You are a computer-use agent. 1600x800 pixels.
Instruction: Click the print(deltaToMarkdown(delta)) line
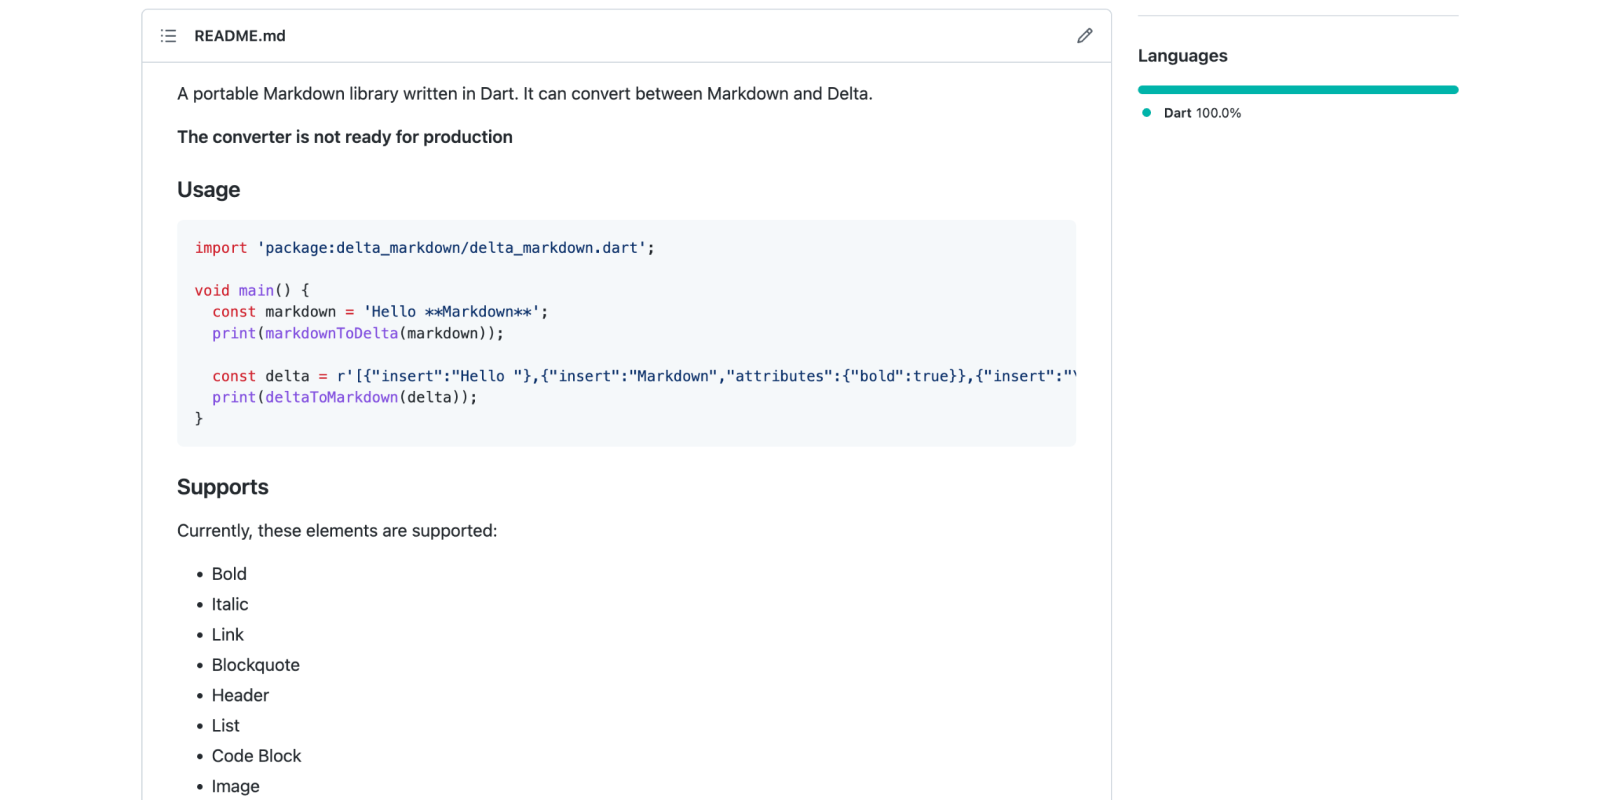[x=345, y=398]
